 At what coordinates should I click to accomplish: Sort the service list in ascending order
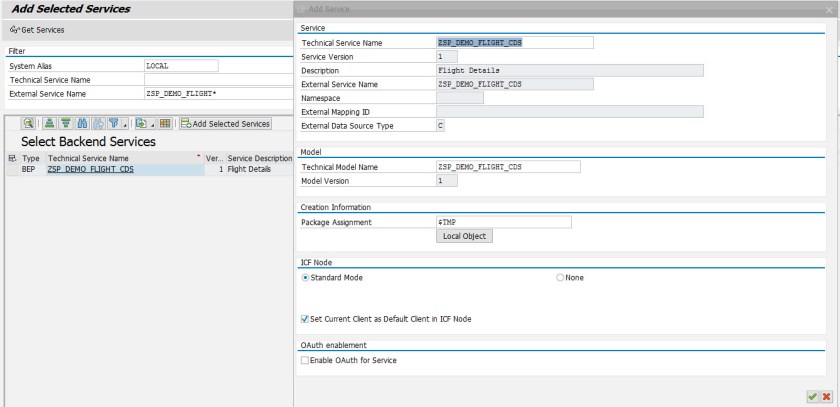click(50, 124)
